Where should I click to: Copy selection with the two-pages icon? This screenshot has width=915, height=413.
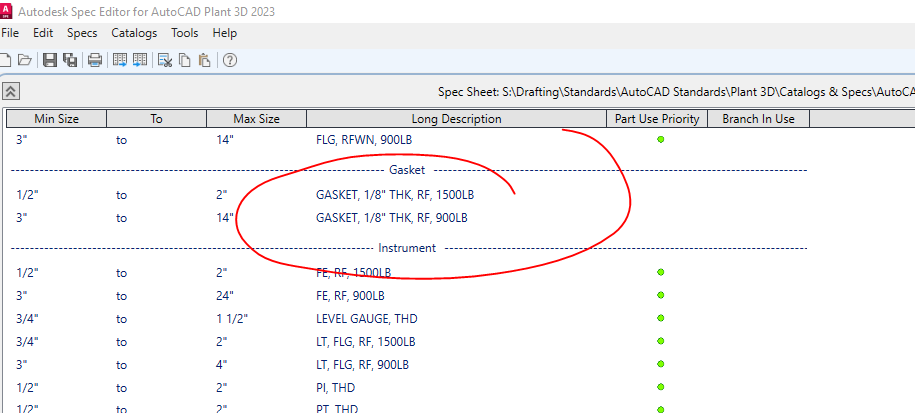(x=184, y=60)
